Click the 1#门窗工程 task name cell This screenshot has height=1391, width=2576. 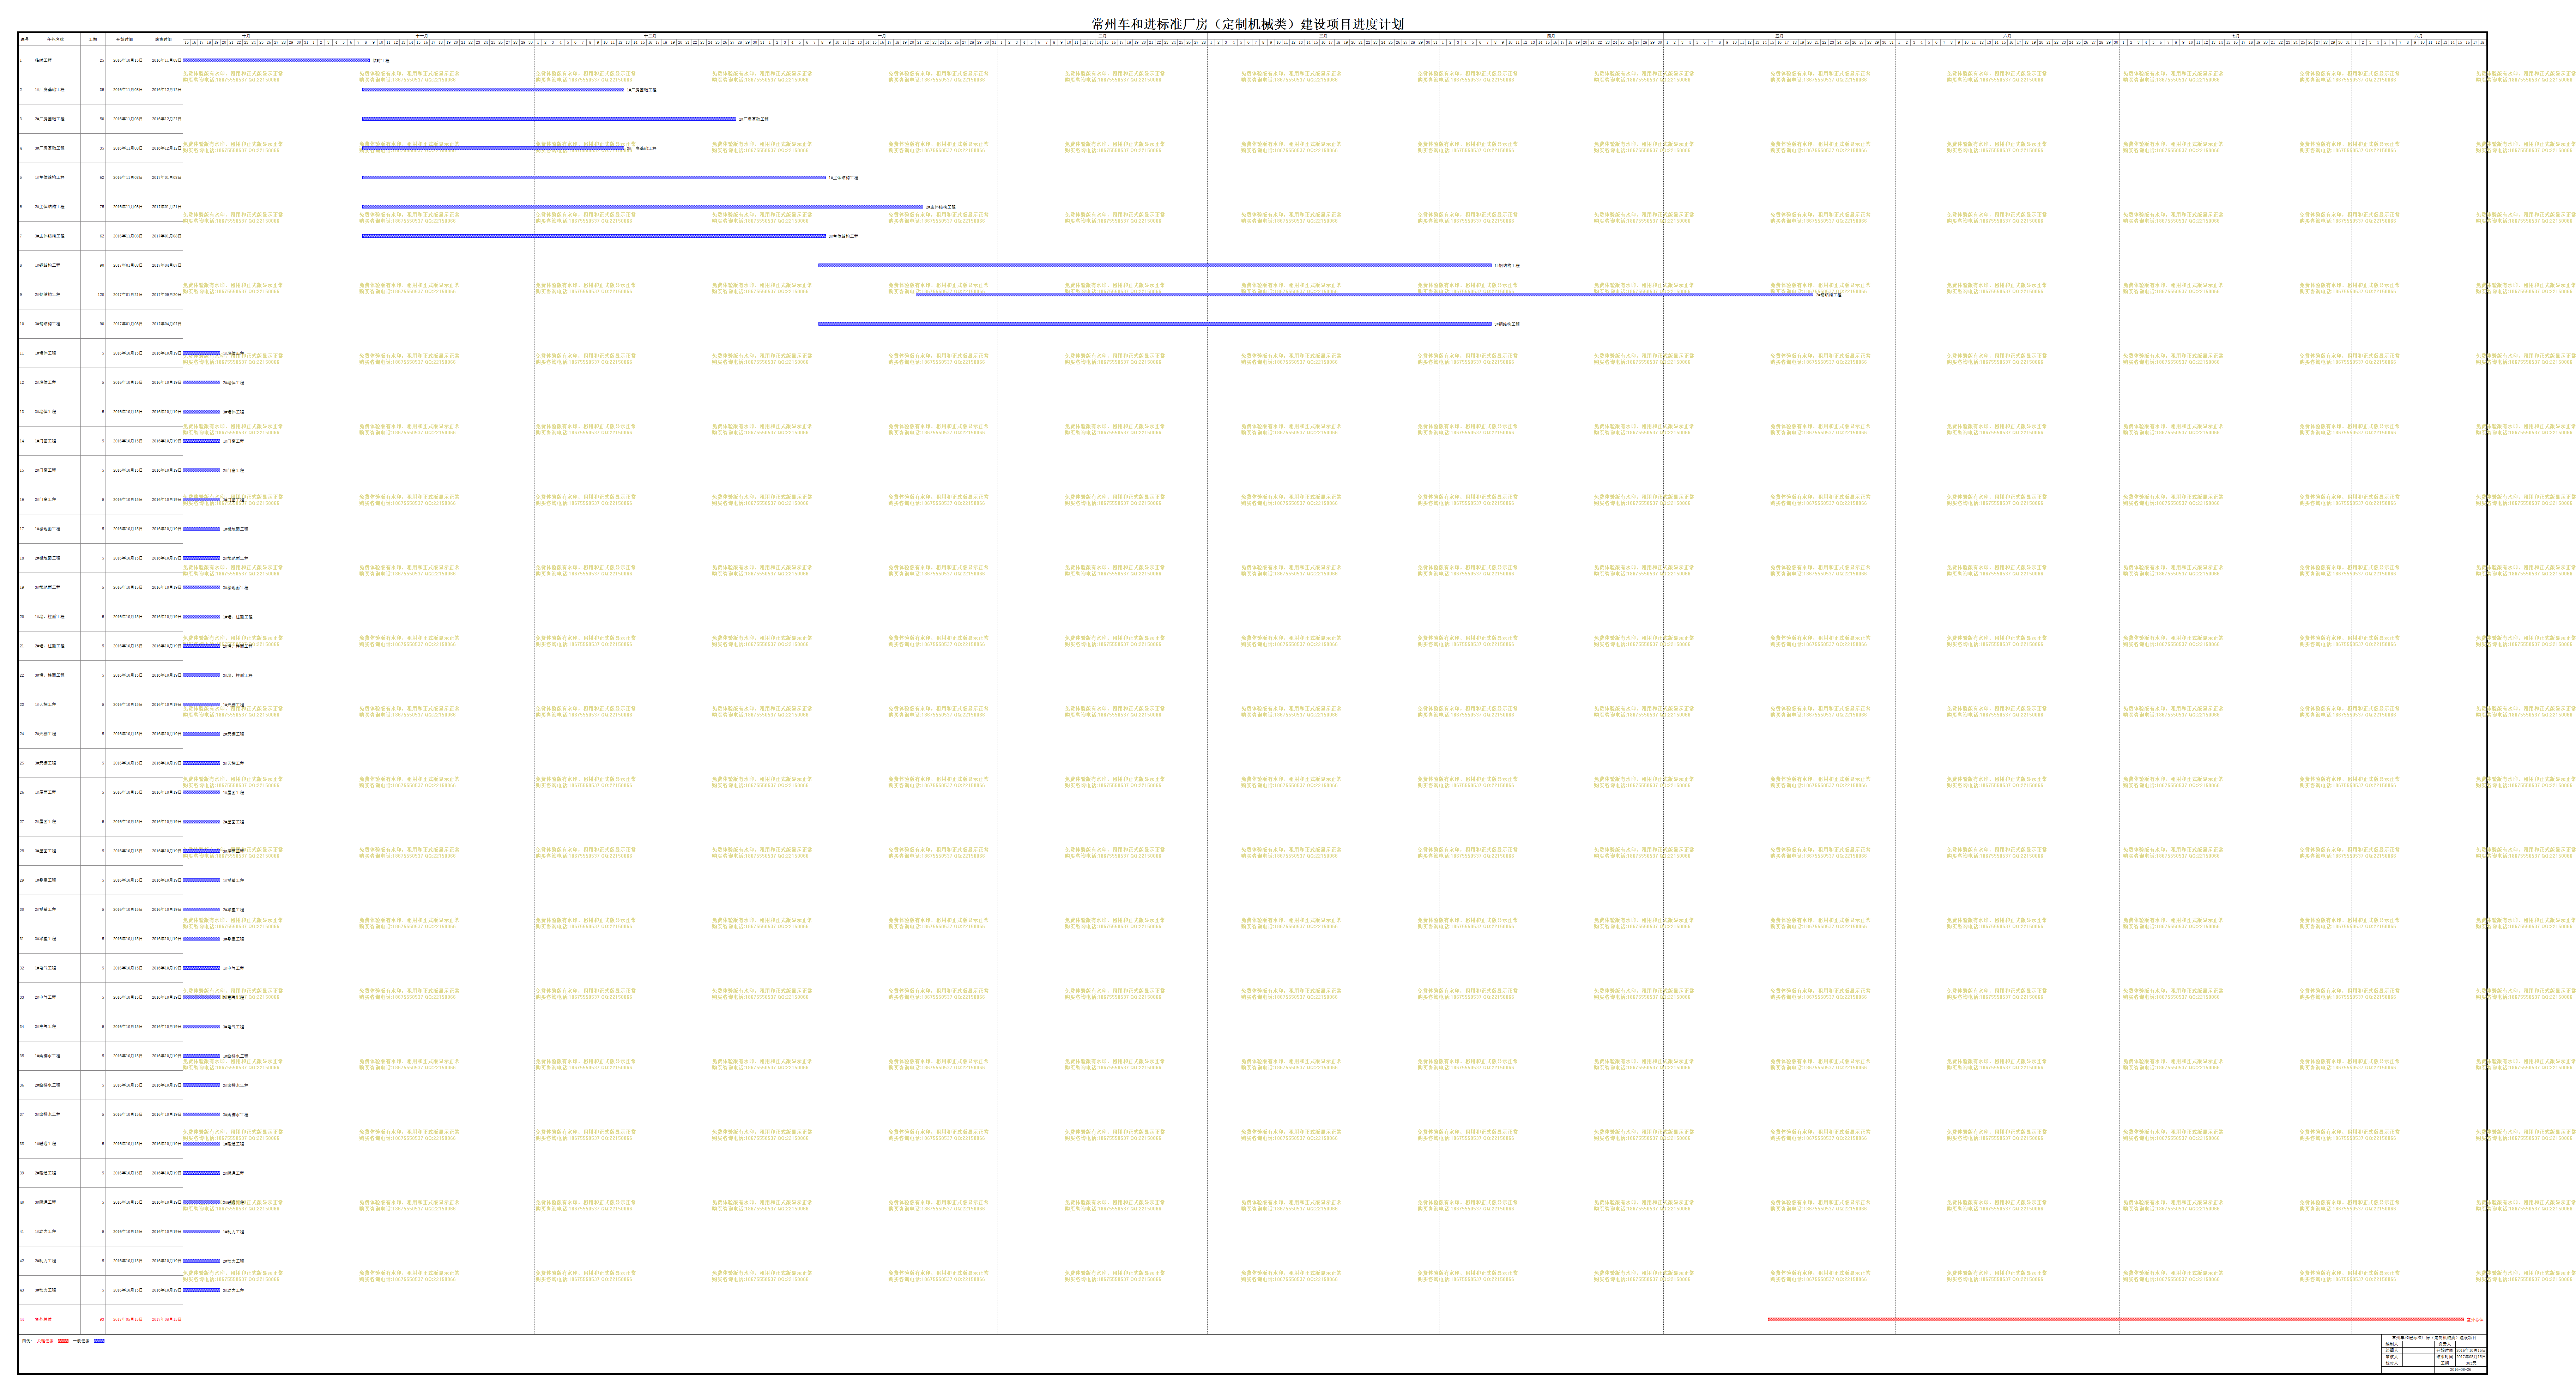click(56, 441)
